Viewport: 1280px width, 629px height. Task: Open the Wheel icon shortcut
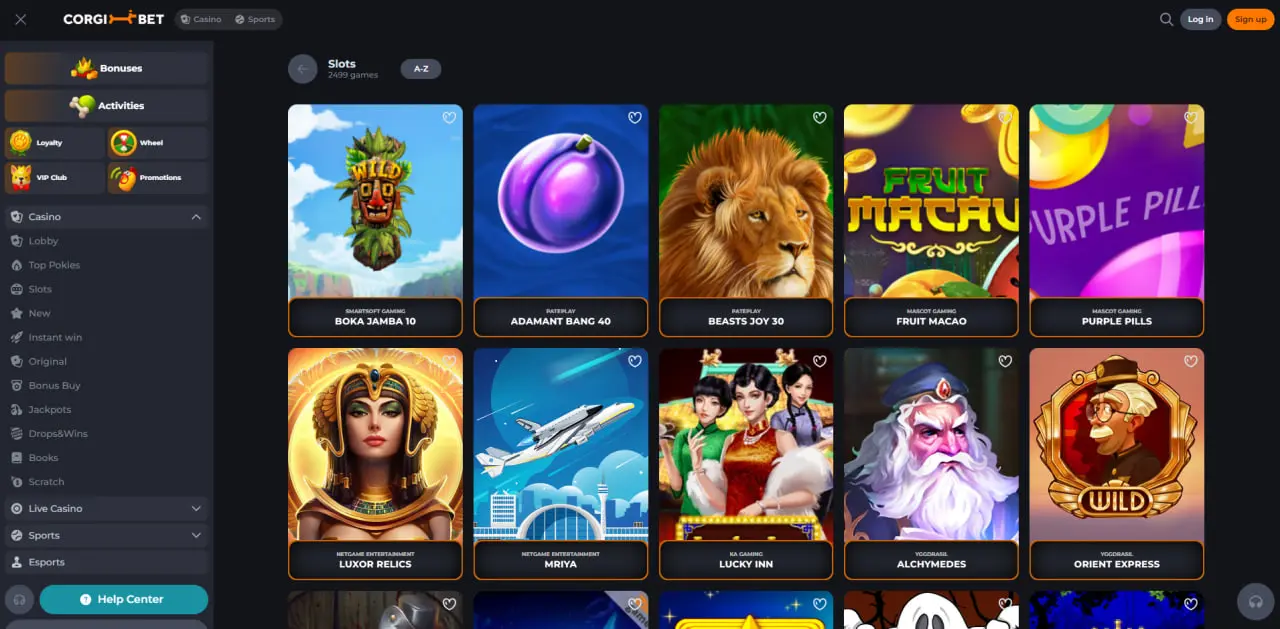coord(123,143)
